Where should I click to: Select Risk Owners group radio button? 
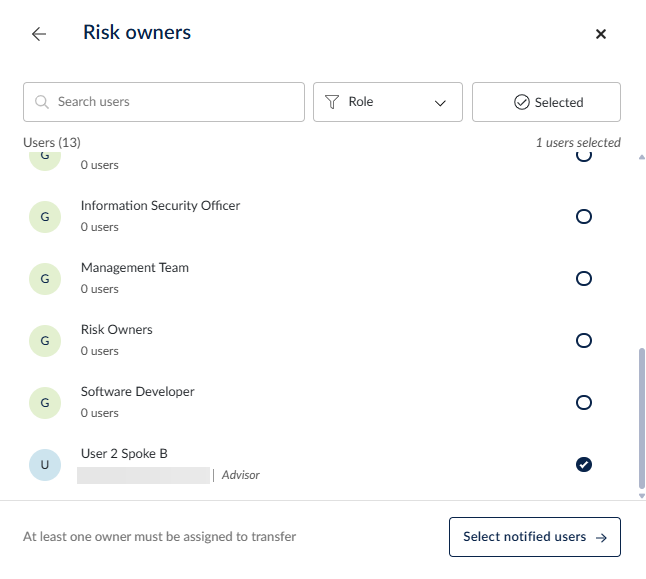click(584, 340)
